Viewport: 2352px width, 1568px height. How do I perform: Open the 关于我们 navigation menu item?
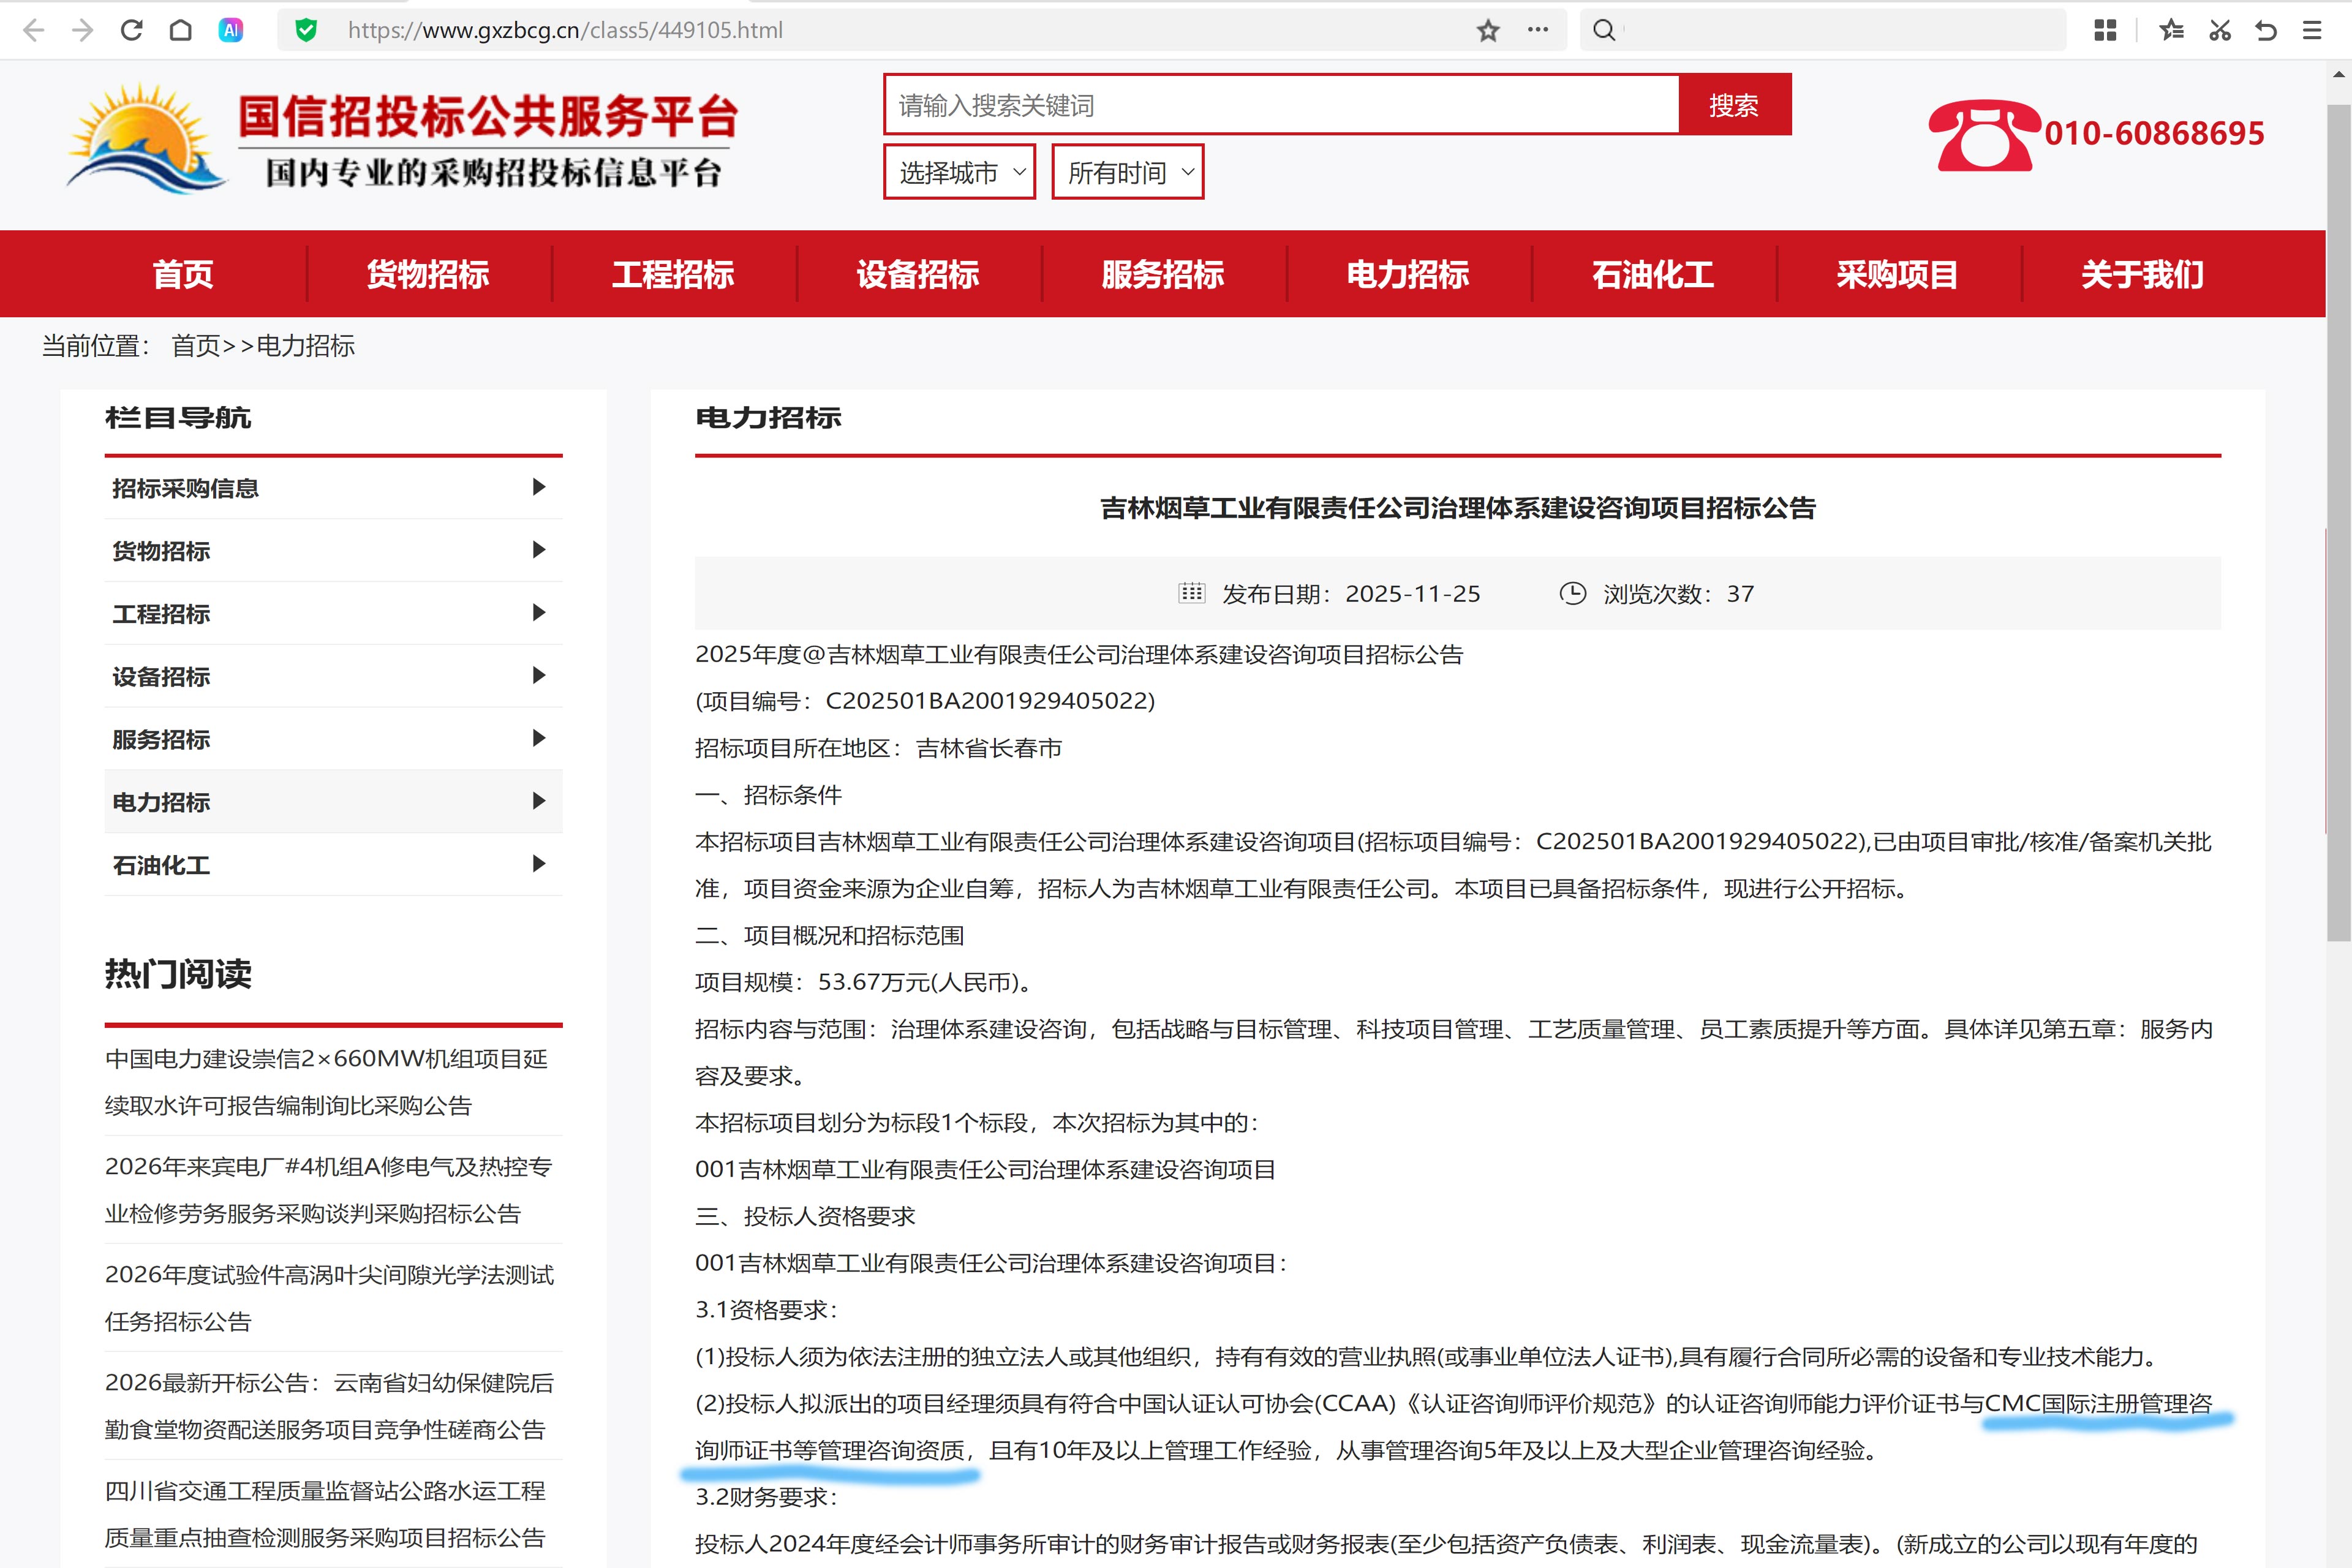tap(2142, 274)
